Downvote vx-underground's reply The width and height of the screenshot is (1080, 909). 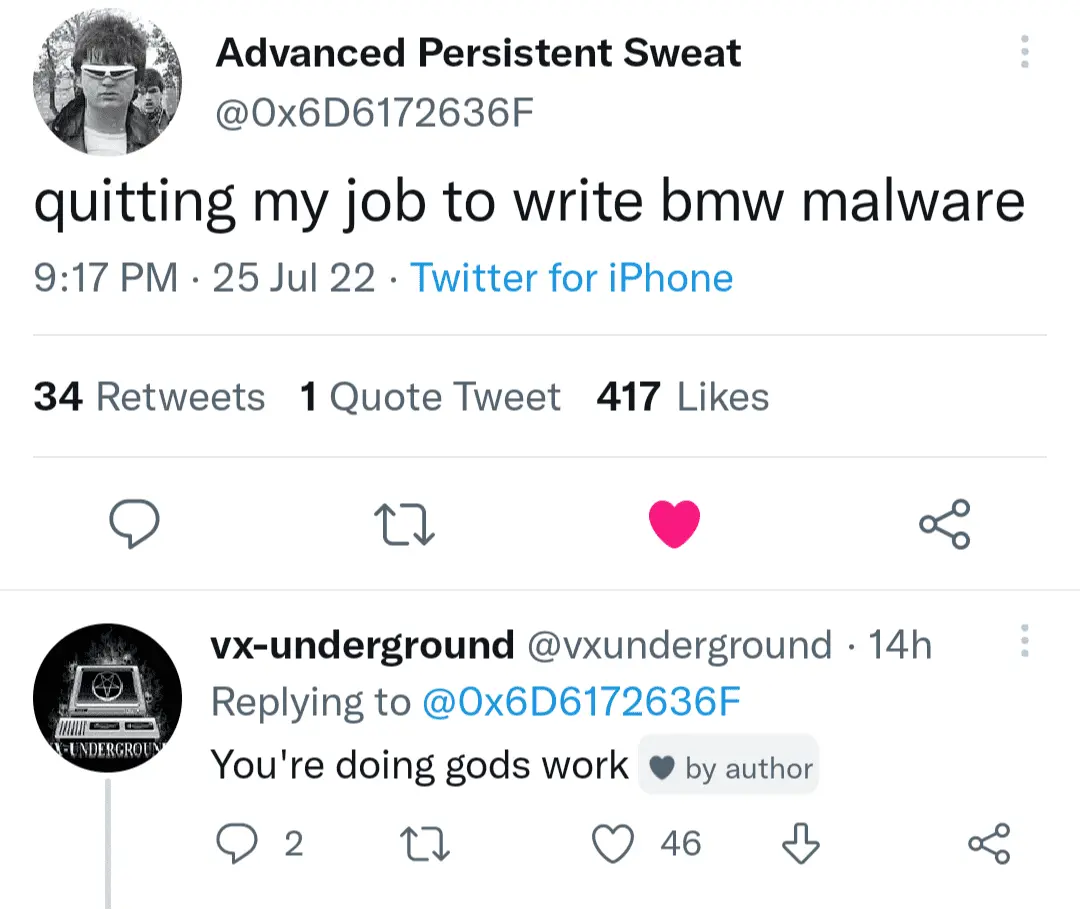800,845
